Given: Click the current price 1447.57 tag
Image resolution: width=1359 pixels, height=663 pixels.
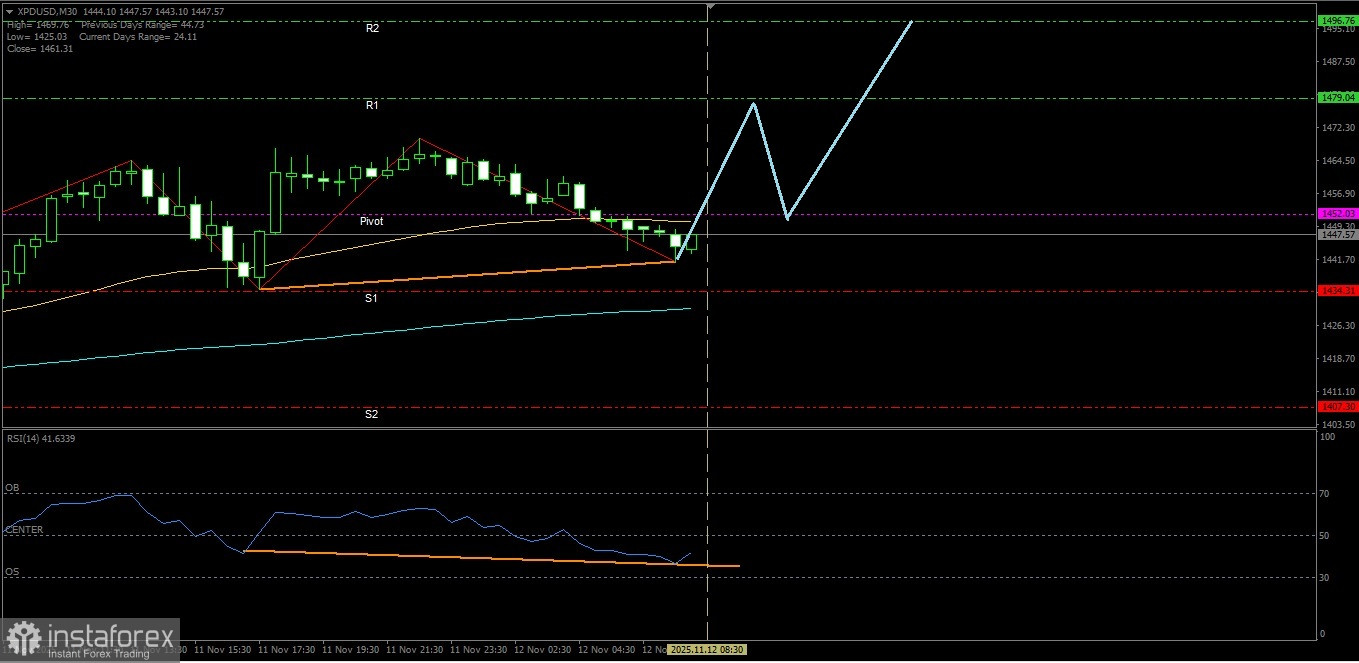Looking at the screenshot, I should (x=1337, y=235).
